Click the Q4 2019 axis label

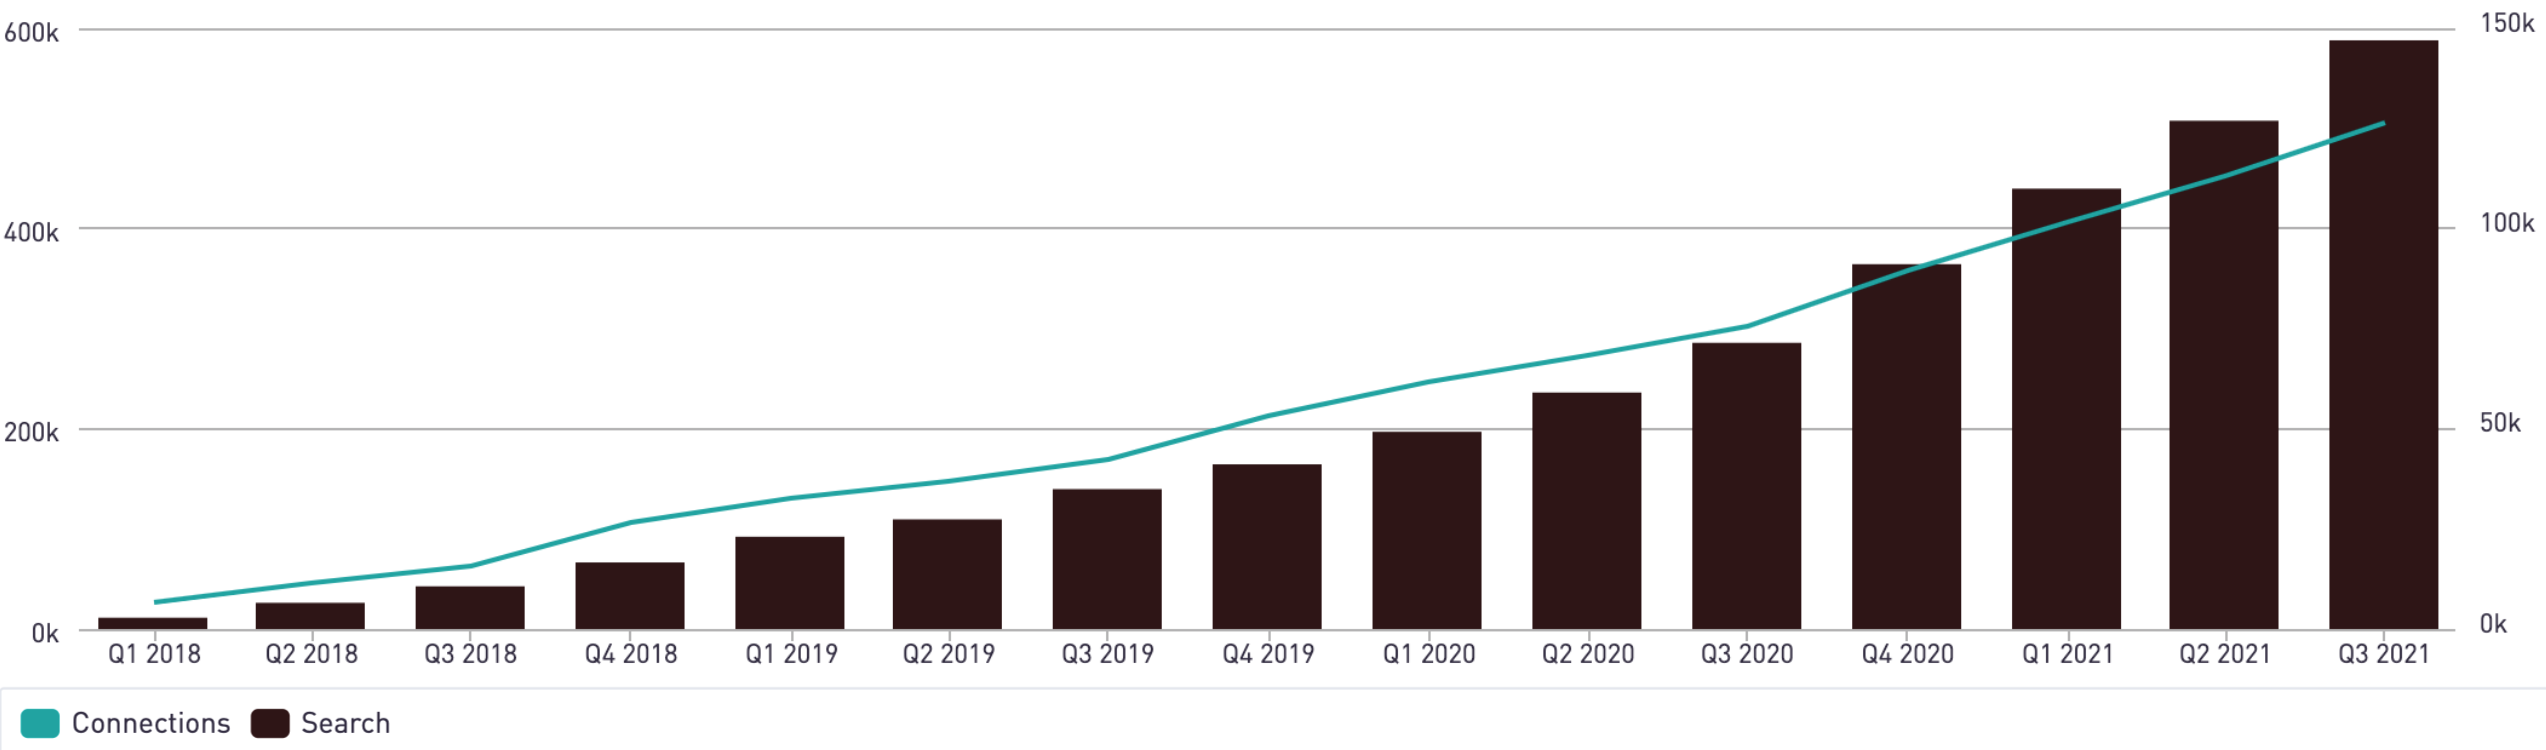coord(1268,654)
